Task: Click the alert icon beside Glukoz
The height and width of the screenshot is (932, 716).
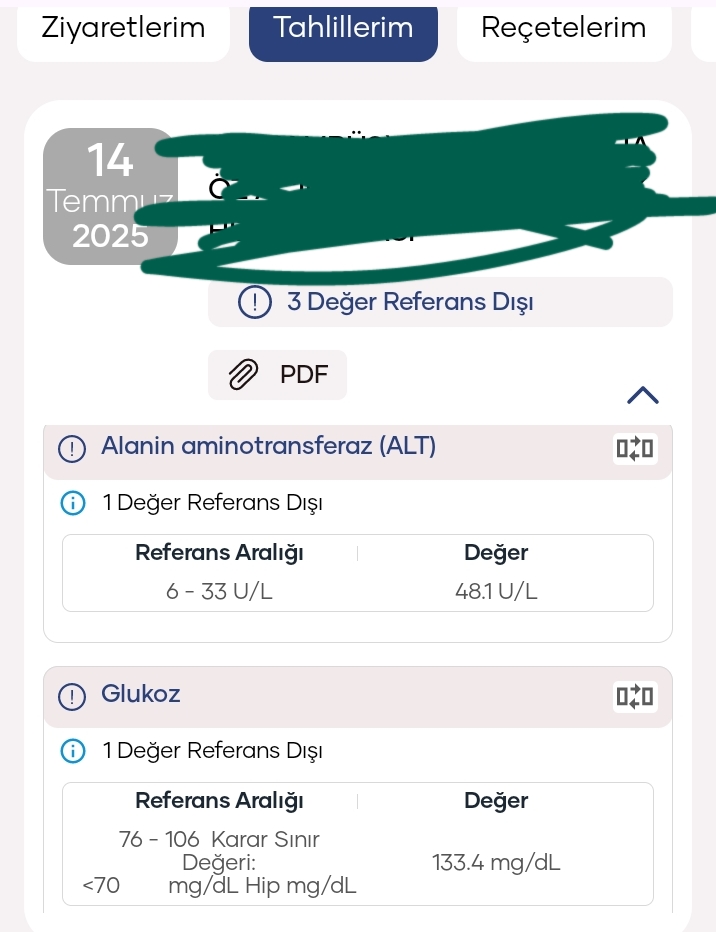Action: [72, 697]
